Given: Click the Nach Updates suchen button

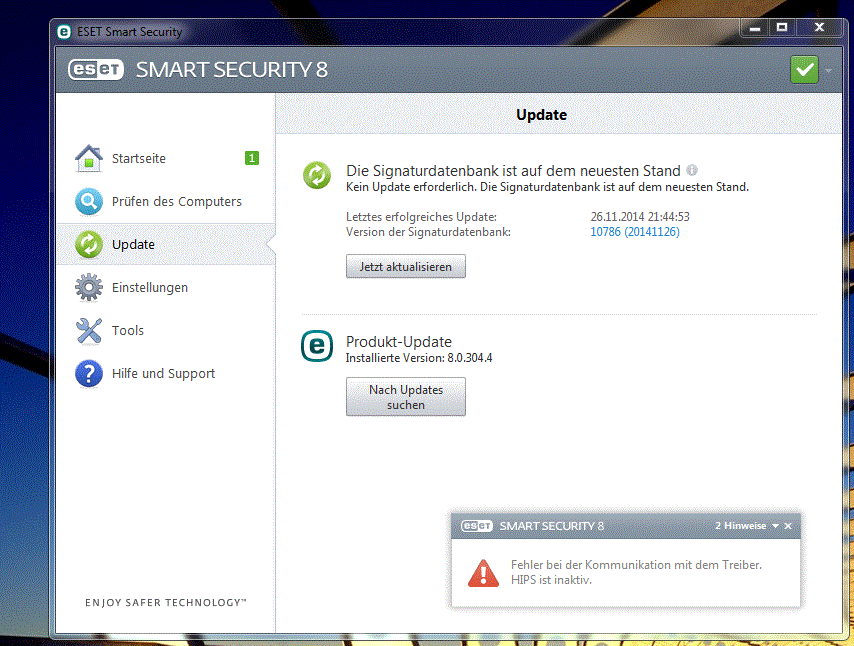Looking at the screenshot, I should (405, 397).
